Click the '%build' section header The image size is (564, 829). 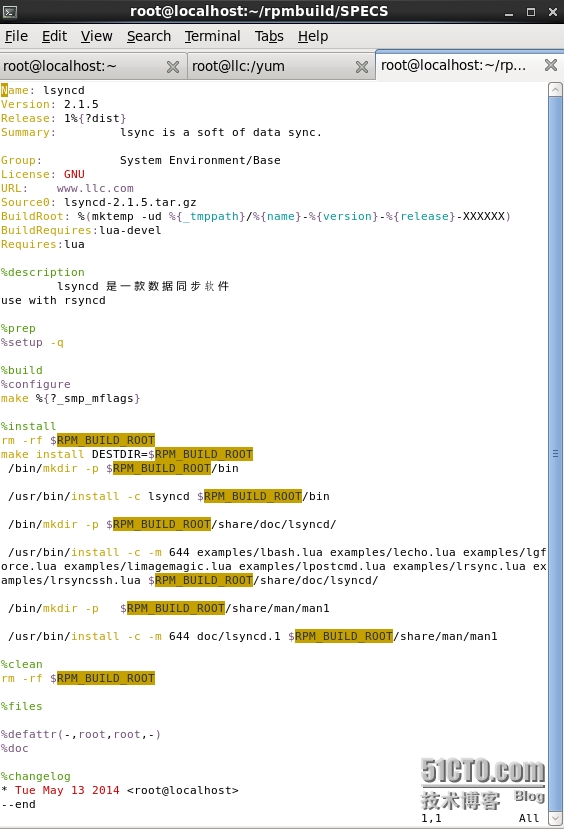(x=22, y=370)
